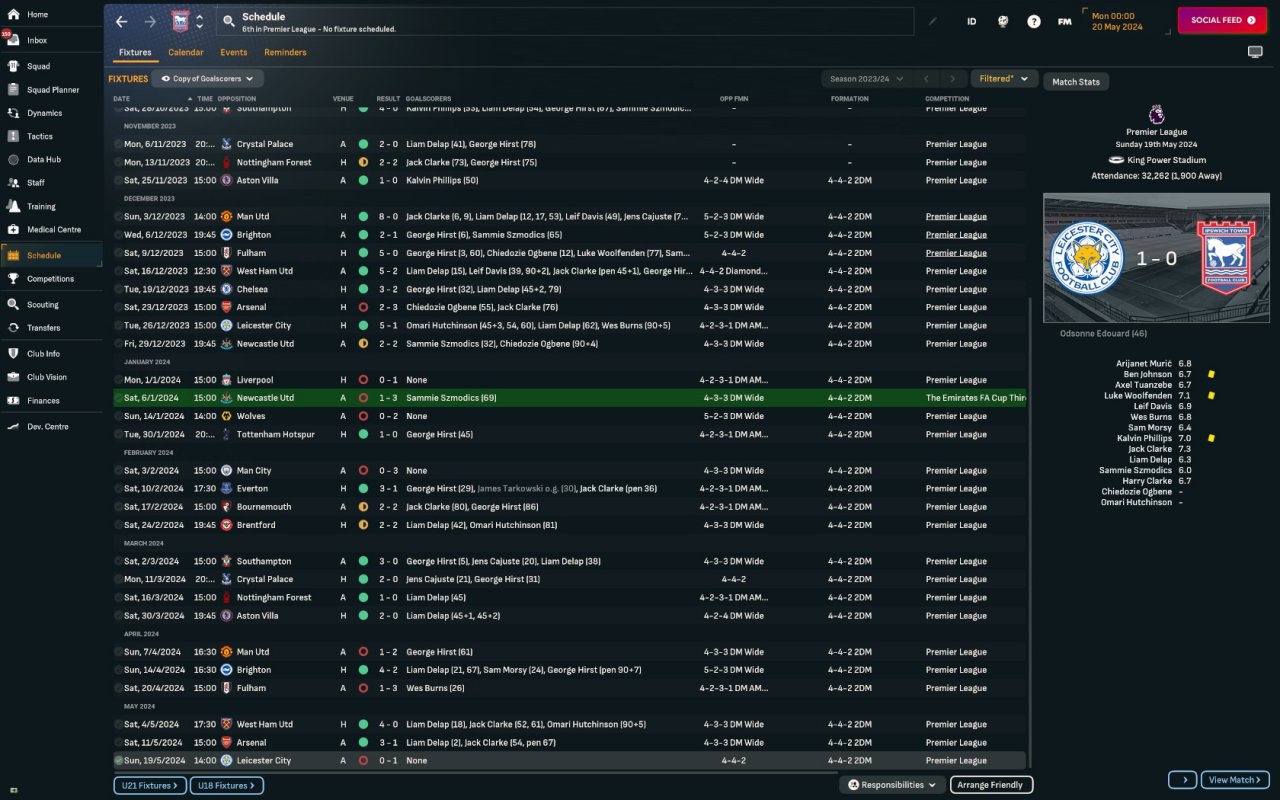Screen dimensions: 1280x800
Task: Open the Medical Centre
Action: pos(51,229)
